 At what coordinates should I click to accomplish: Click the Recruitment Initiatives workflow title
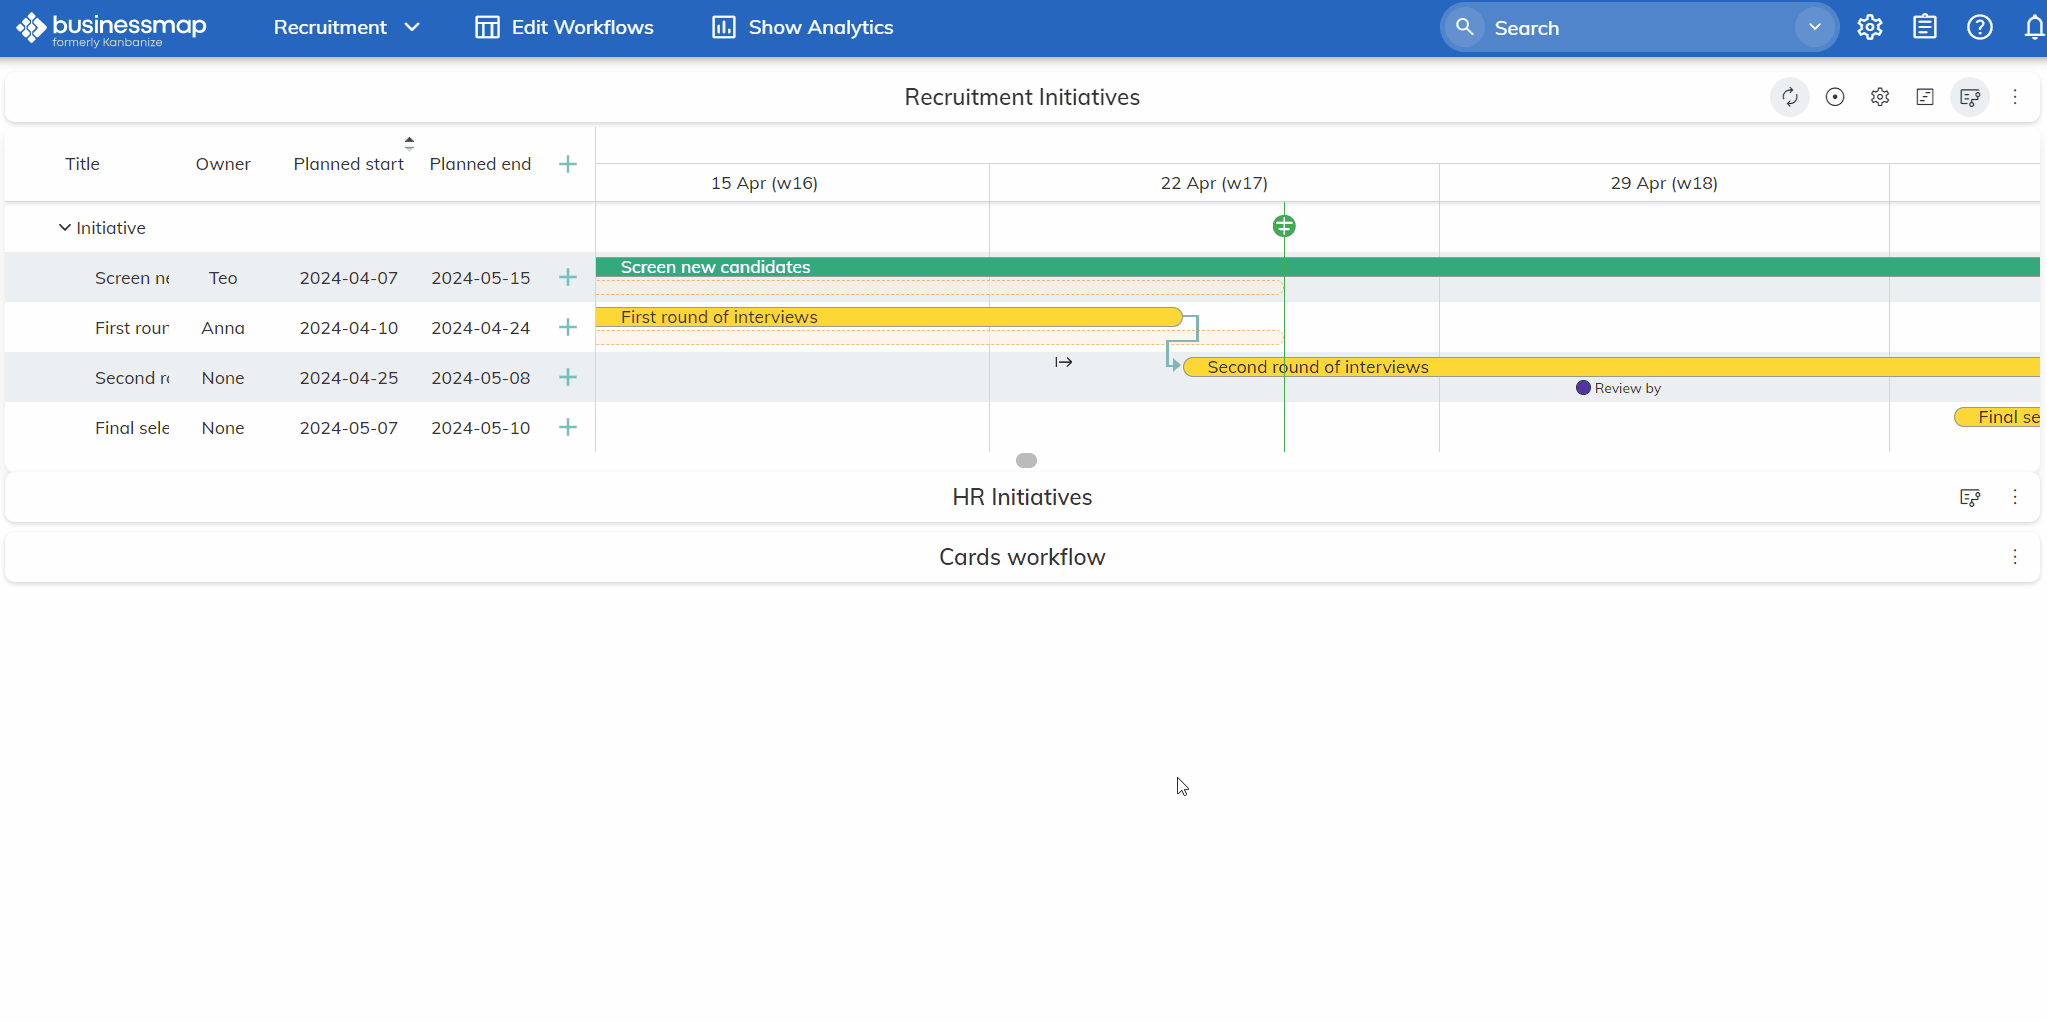(1022, 97)
